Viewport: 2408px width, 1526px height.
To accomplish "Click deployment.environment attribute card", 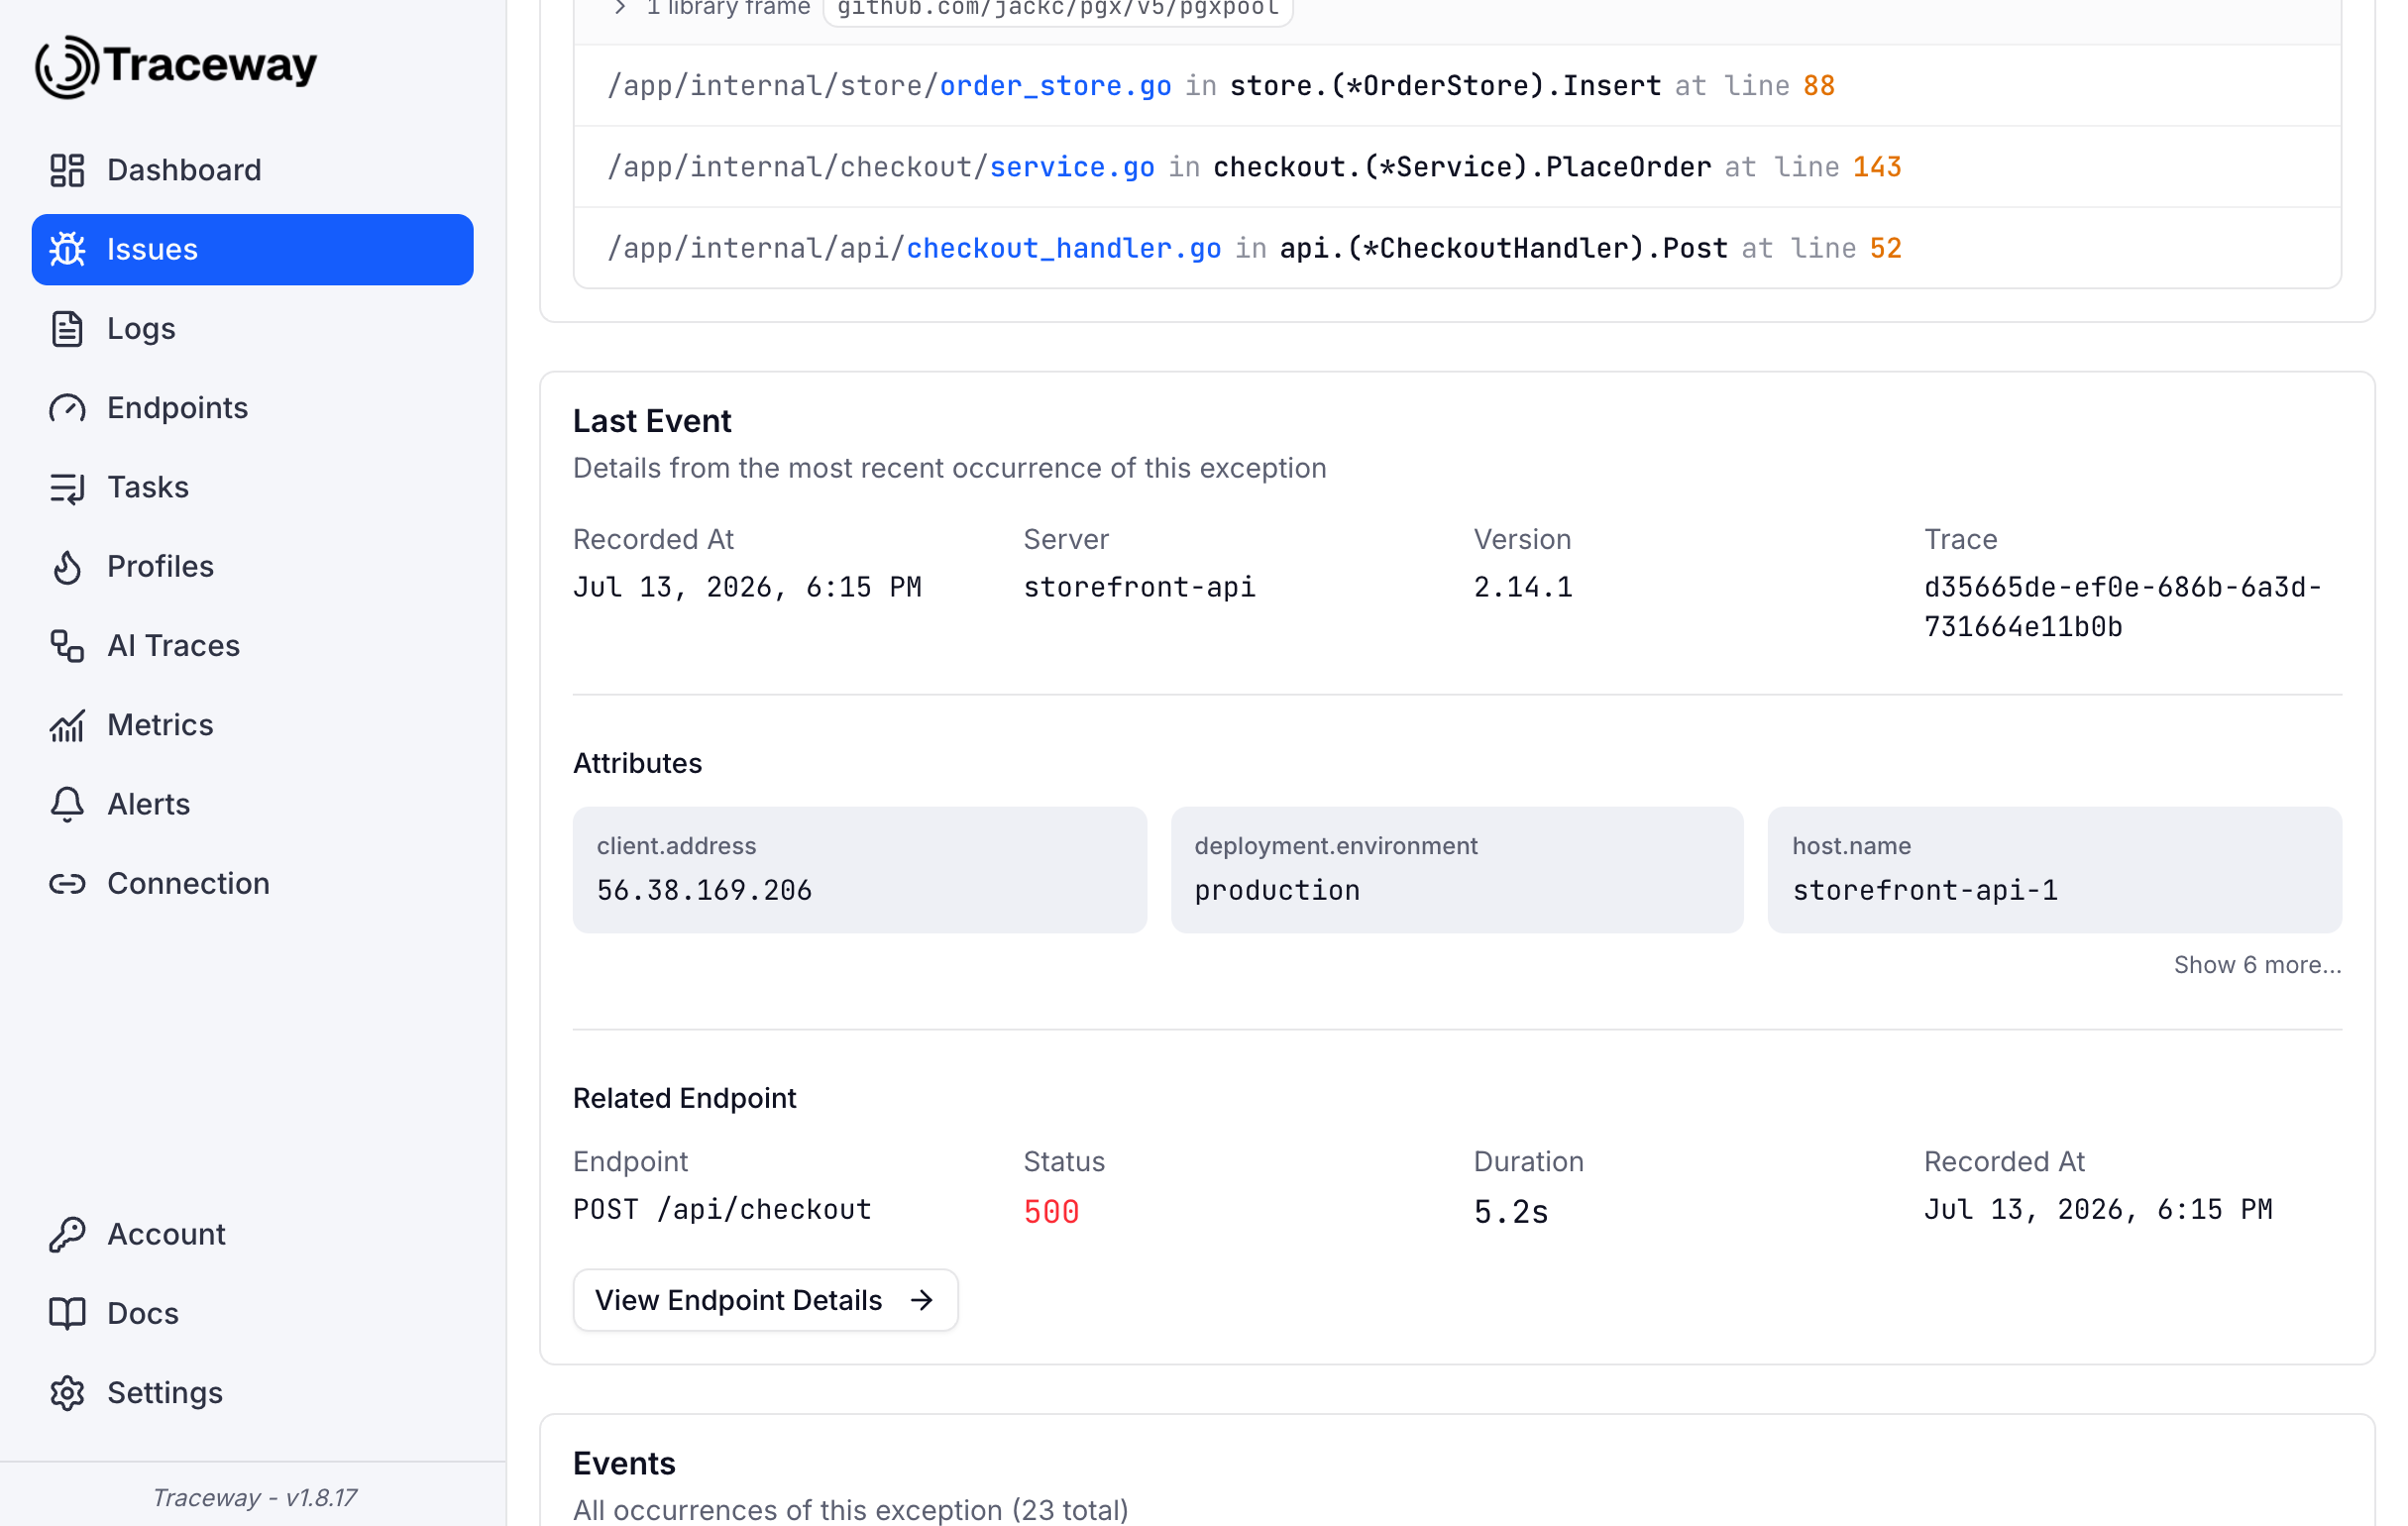I will click(1457, 870).
